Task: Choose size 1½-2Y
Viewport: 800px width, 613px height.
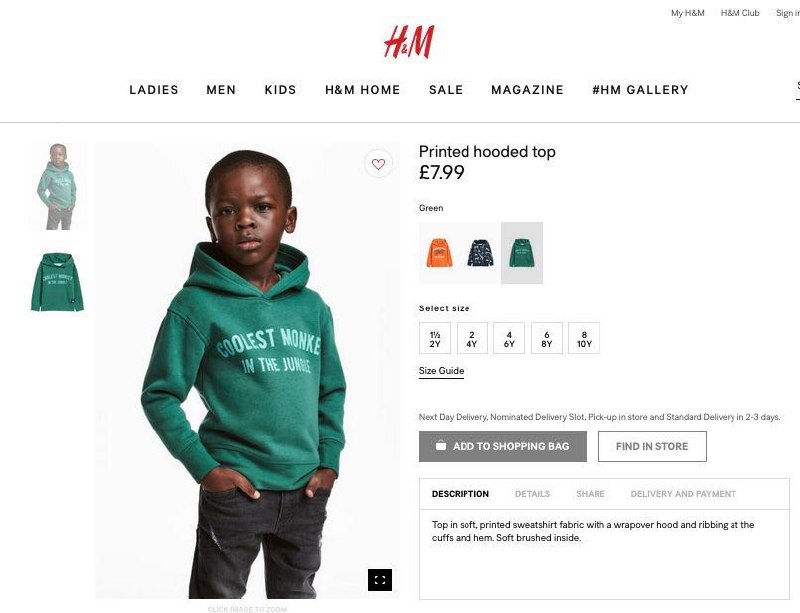Action: coord(435,338)
